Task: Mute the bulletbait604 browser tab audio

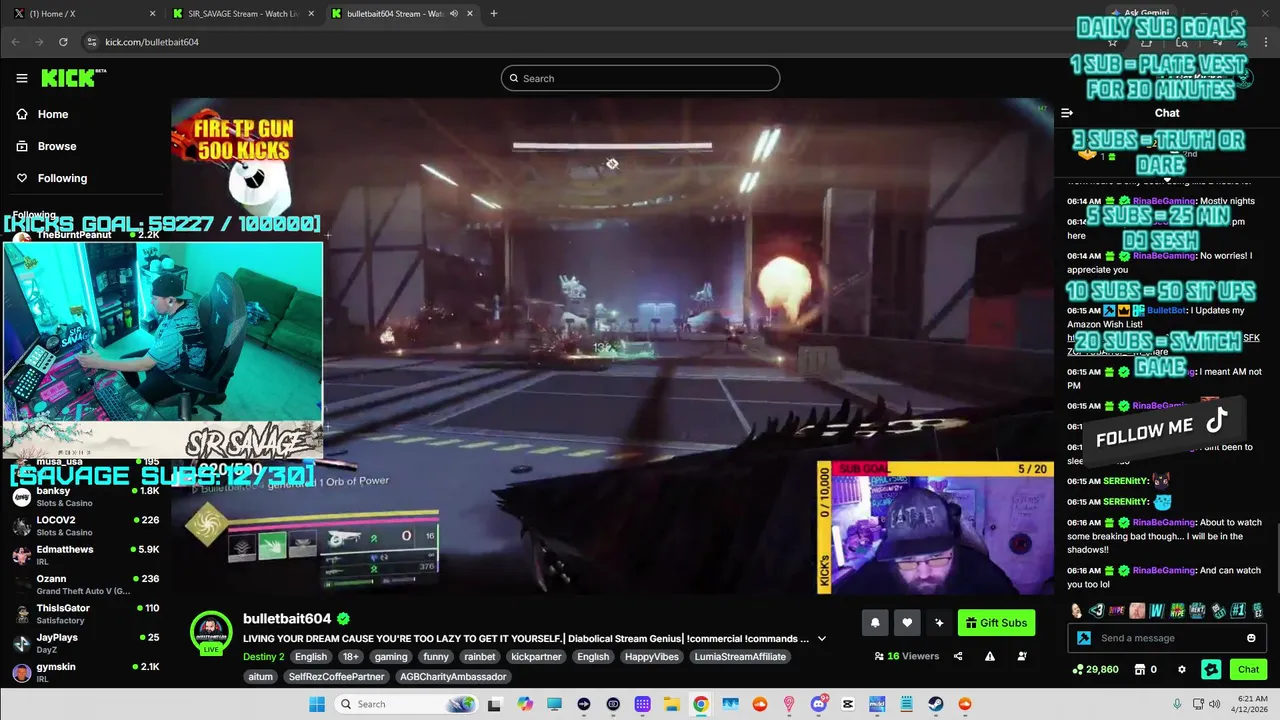Action: pos(454,13)
